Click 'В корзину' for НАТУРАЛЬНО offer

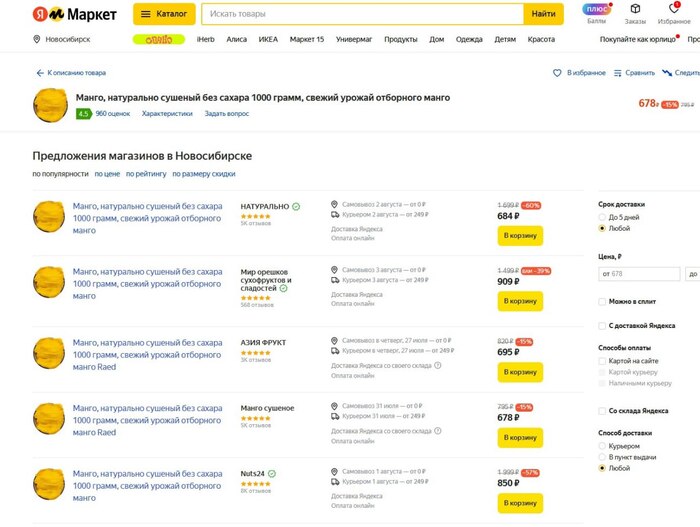point(520,236)
